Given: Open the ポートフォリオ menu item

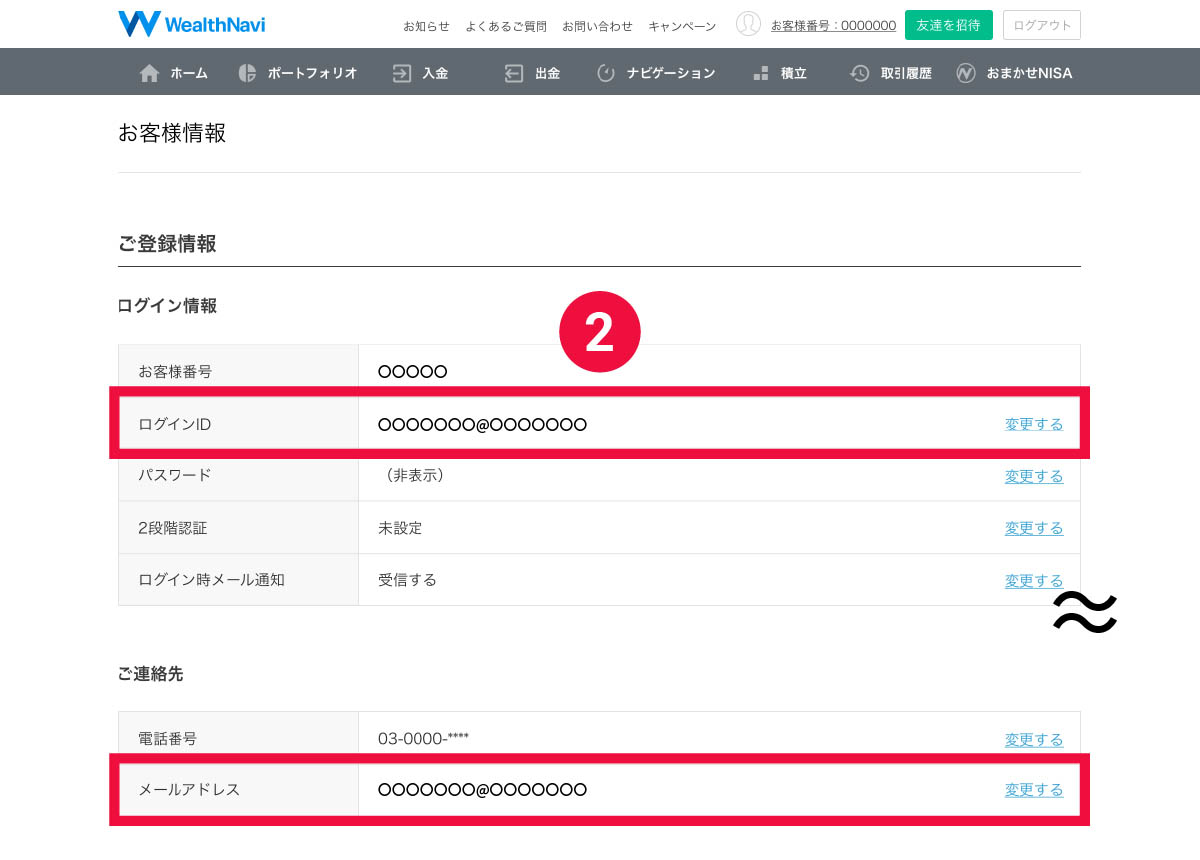Looking at the screenshot, I should (x=312, y=73).
